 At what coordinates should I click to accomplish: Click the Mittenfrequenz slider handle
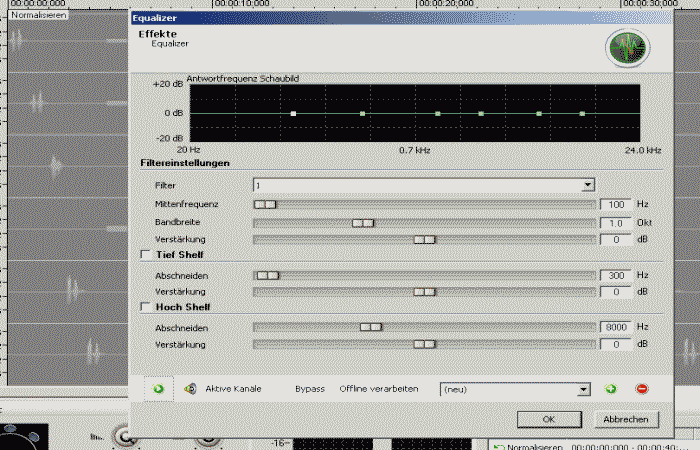[x=265, y=204]
